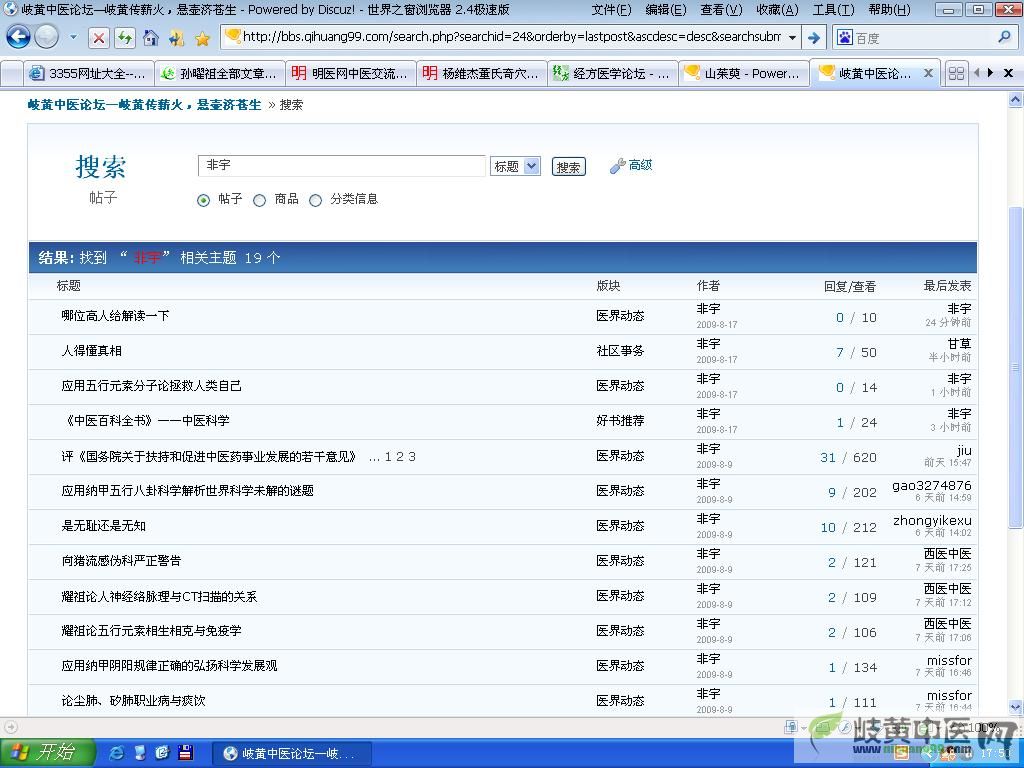
Task: Open the 标题 search type dropdown
Action: click(x=515, y=166)
